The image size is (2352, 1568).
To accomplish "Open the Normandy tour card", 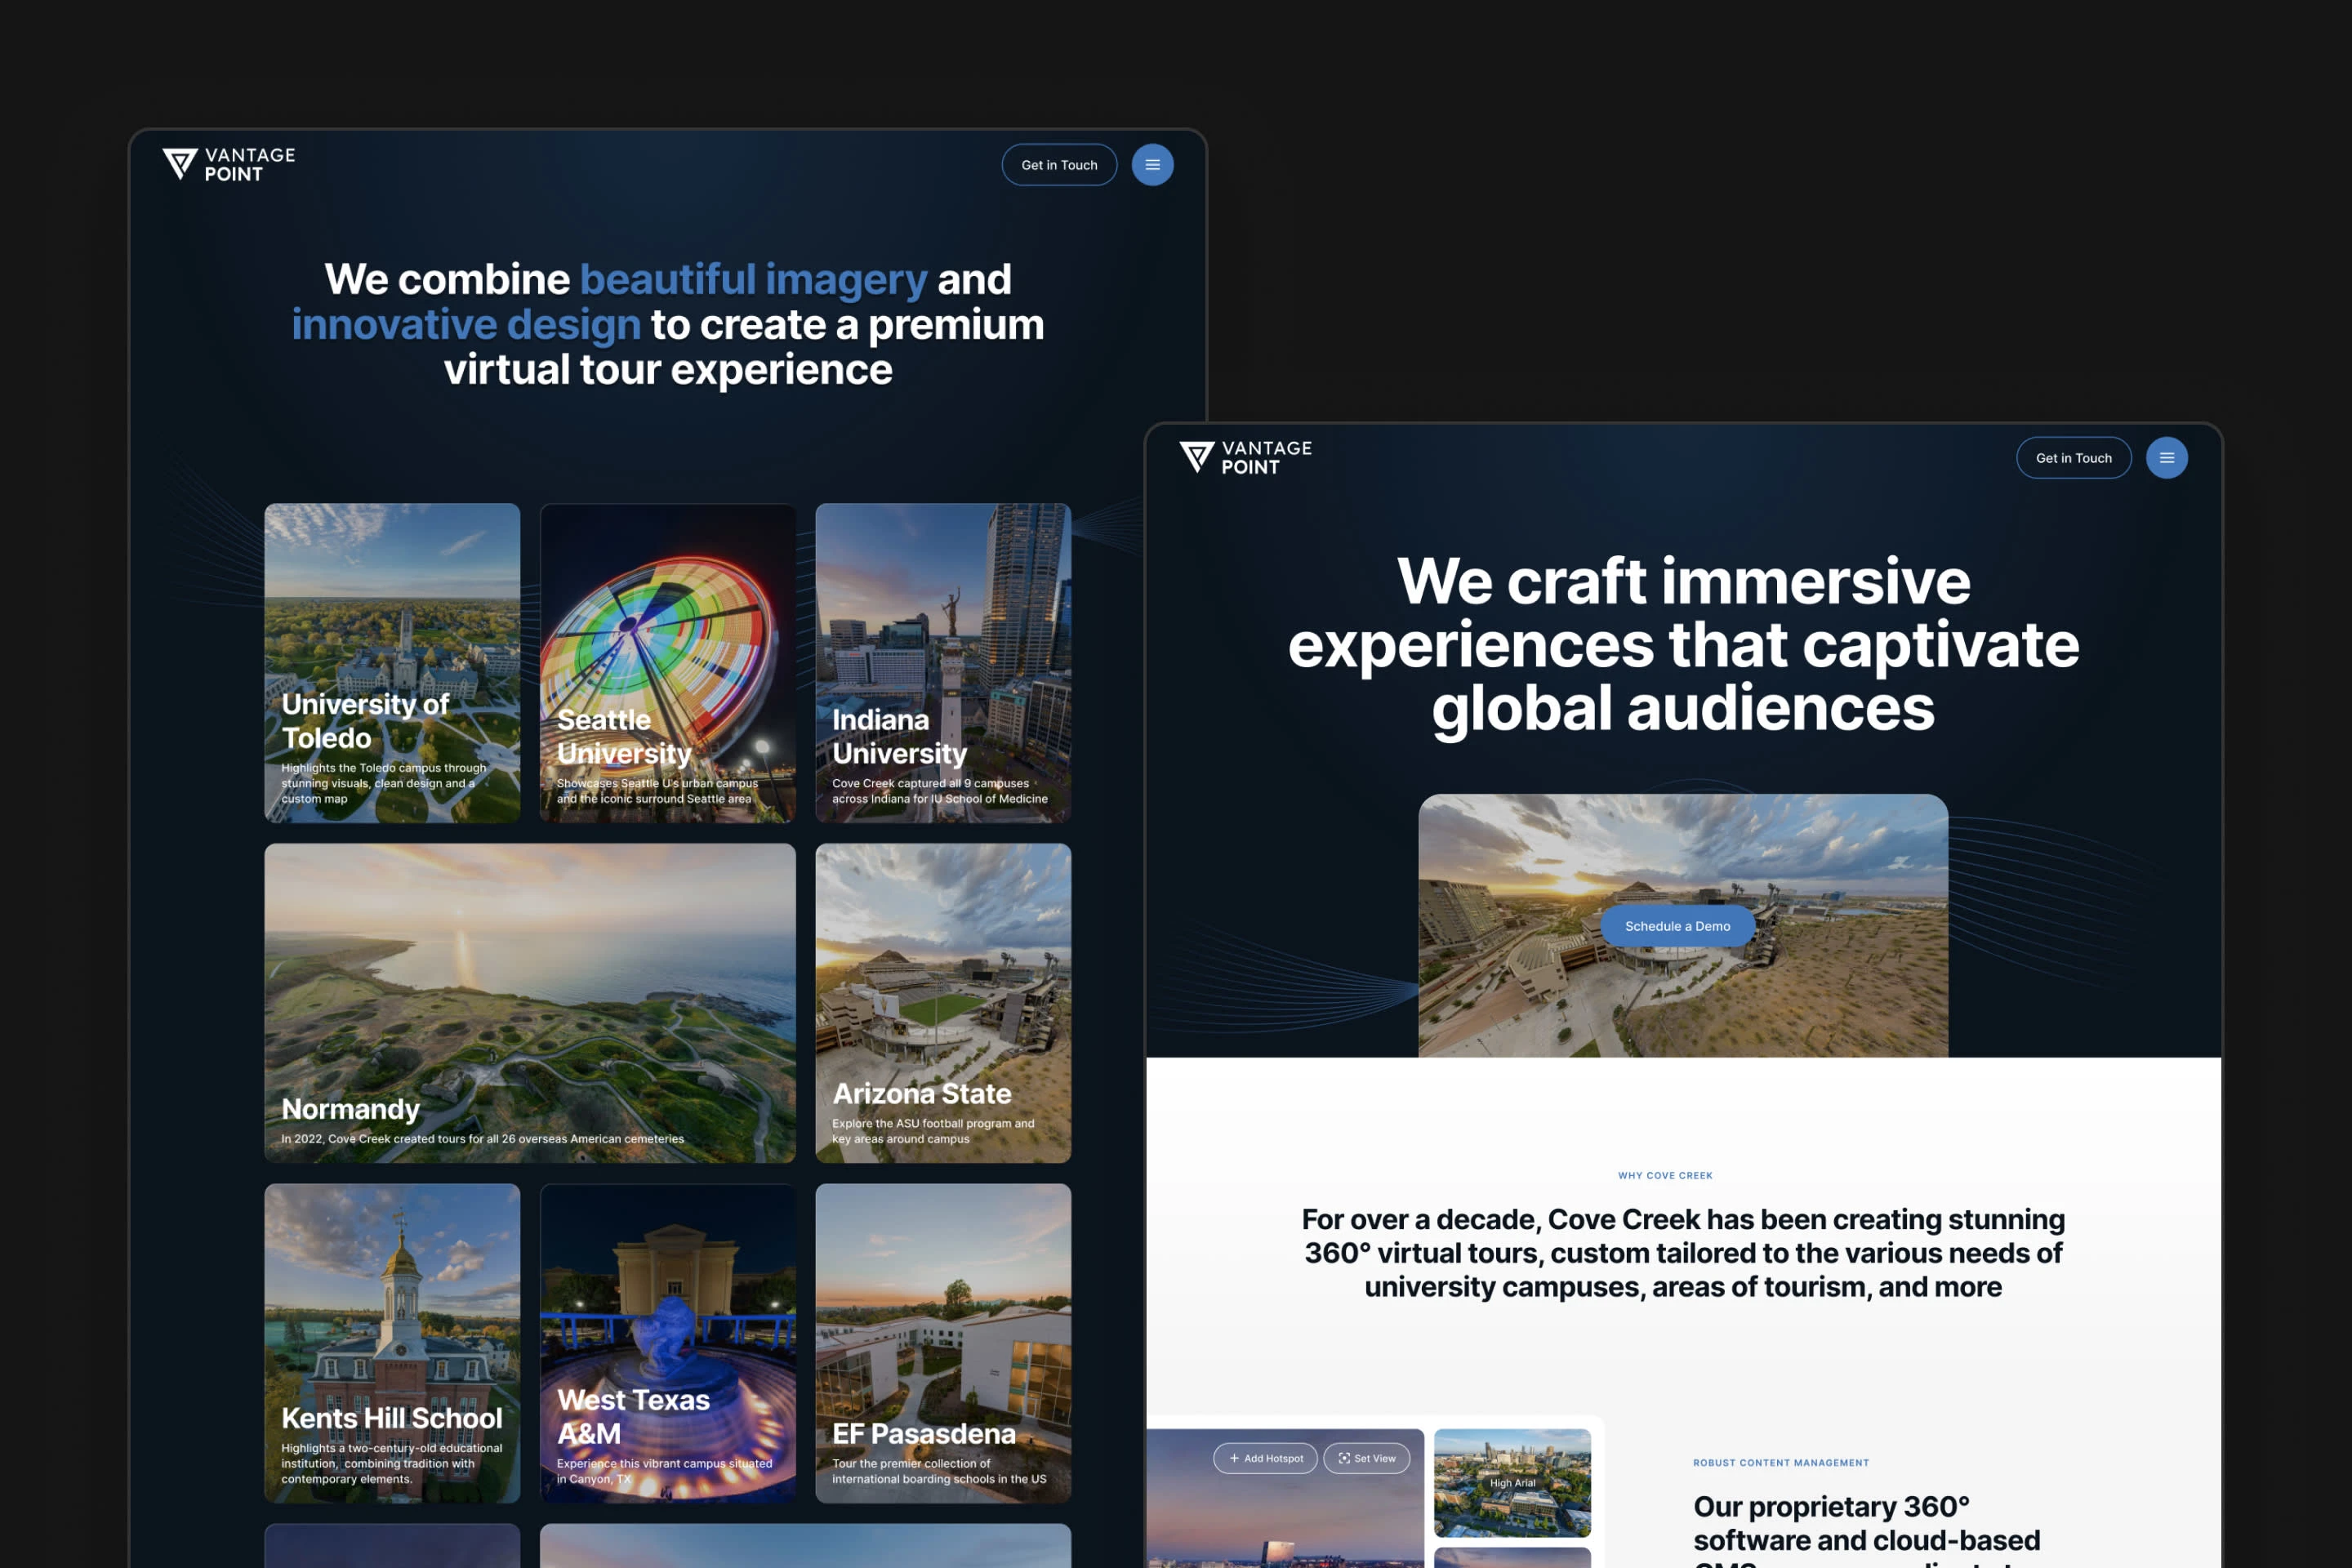I will point(530,1003).
